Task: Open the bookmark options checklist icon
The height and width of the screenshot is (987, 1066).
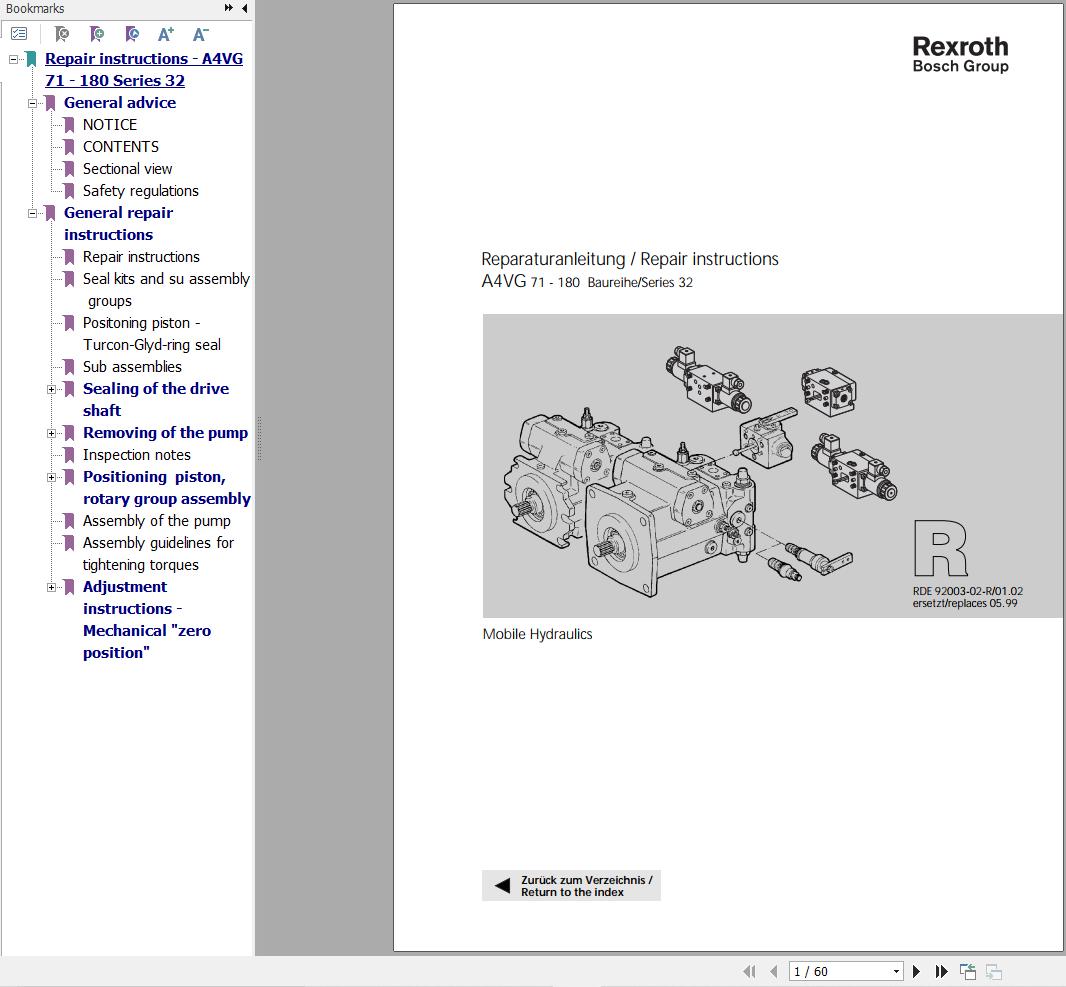Action: pos(19,33)
